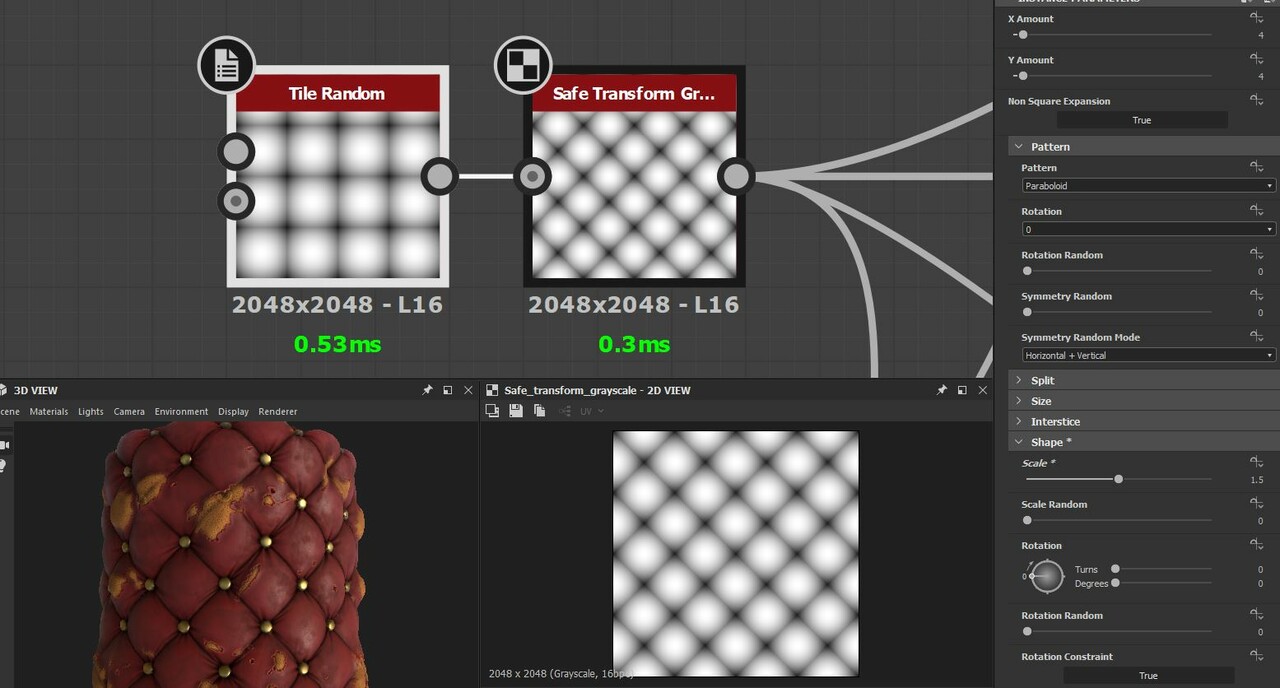This screenshot has width=1280, height=688.
Task: Click the Scale Random slider handle
Action: [x=1027, y=520]
